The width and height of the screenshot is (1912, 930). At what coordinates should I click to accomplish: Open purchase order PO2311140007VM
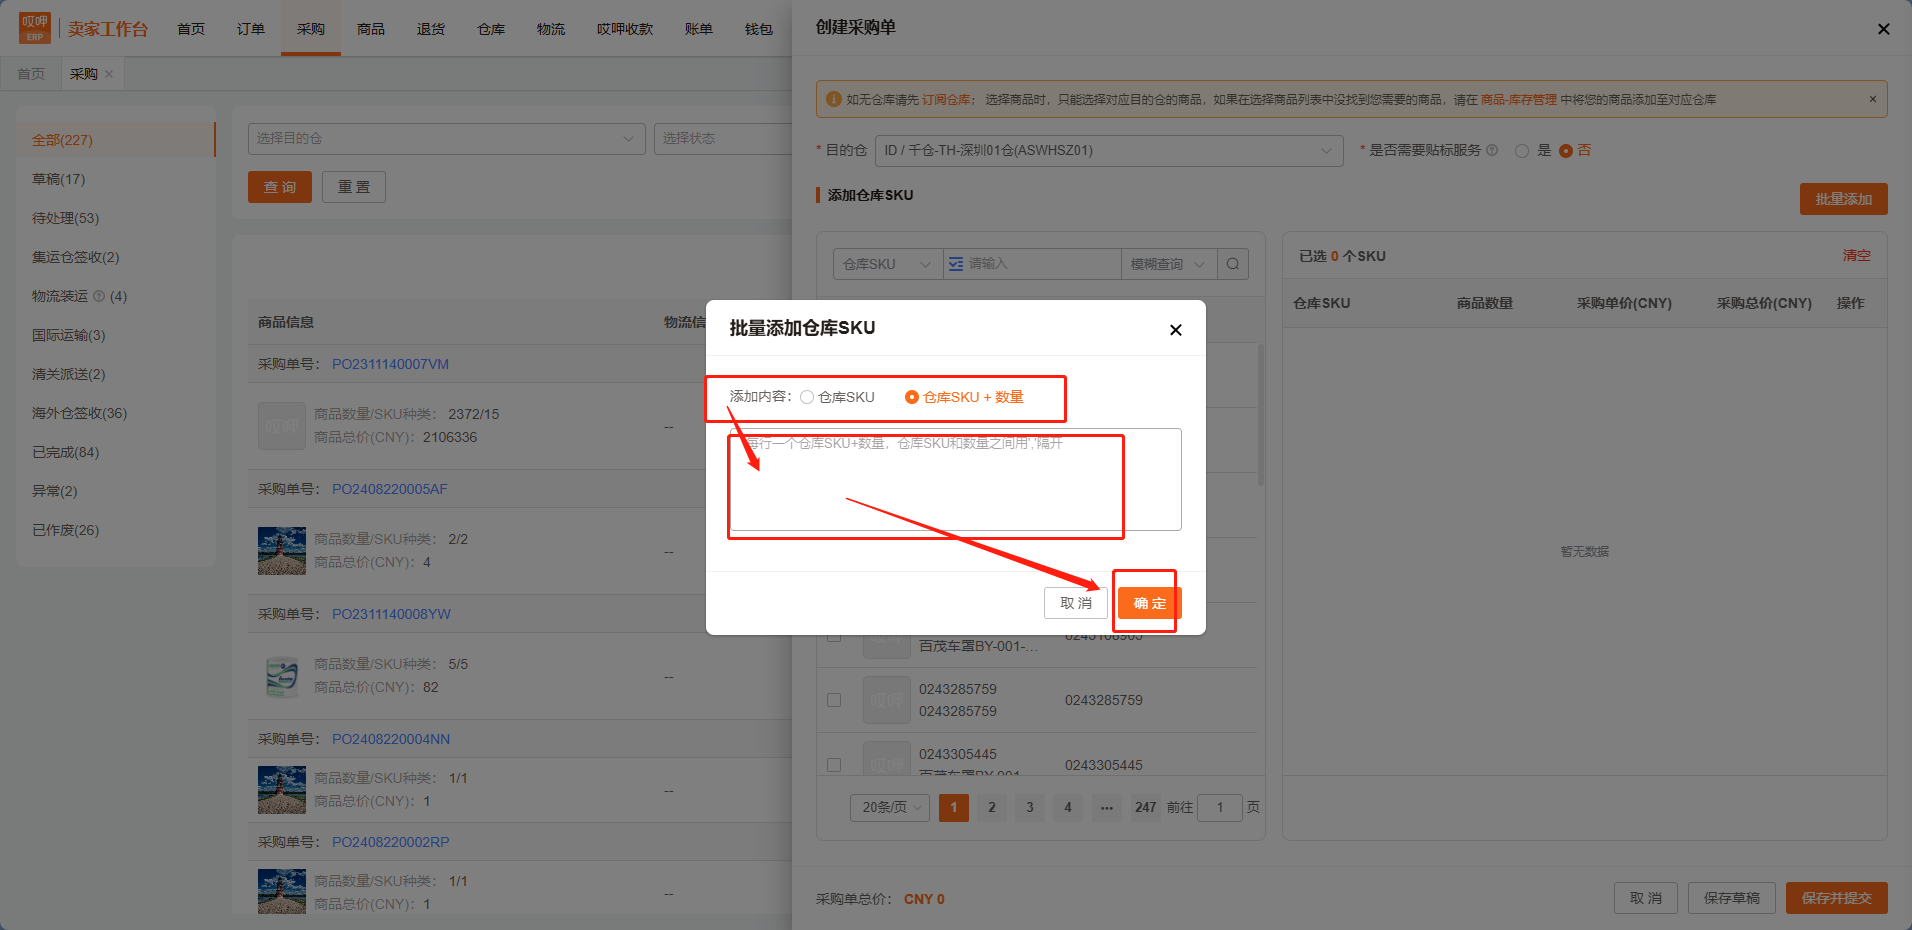[x=390, y=364]
